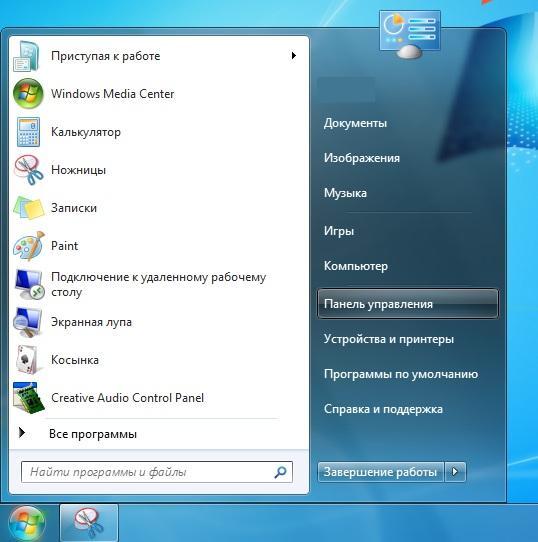Viewport: 538px width, 542px height.
Task: Expand the Приступая к работе submenu arrow
Action: pyautogui.click(x=293, y=55)
